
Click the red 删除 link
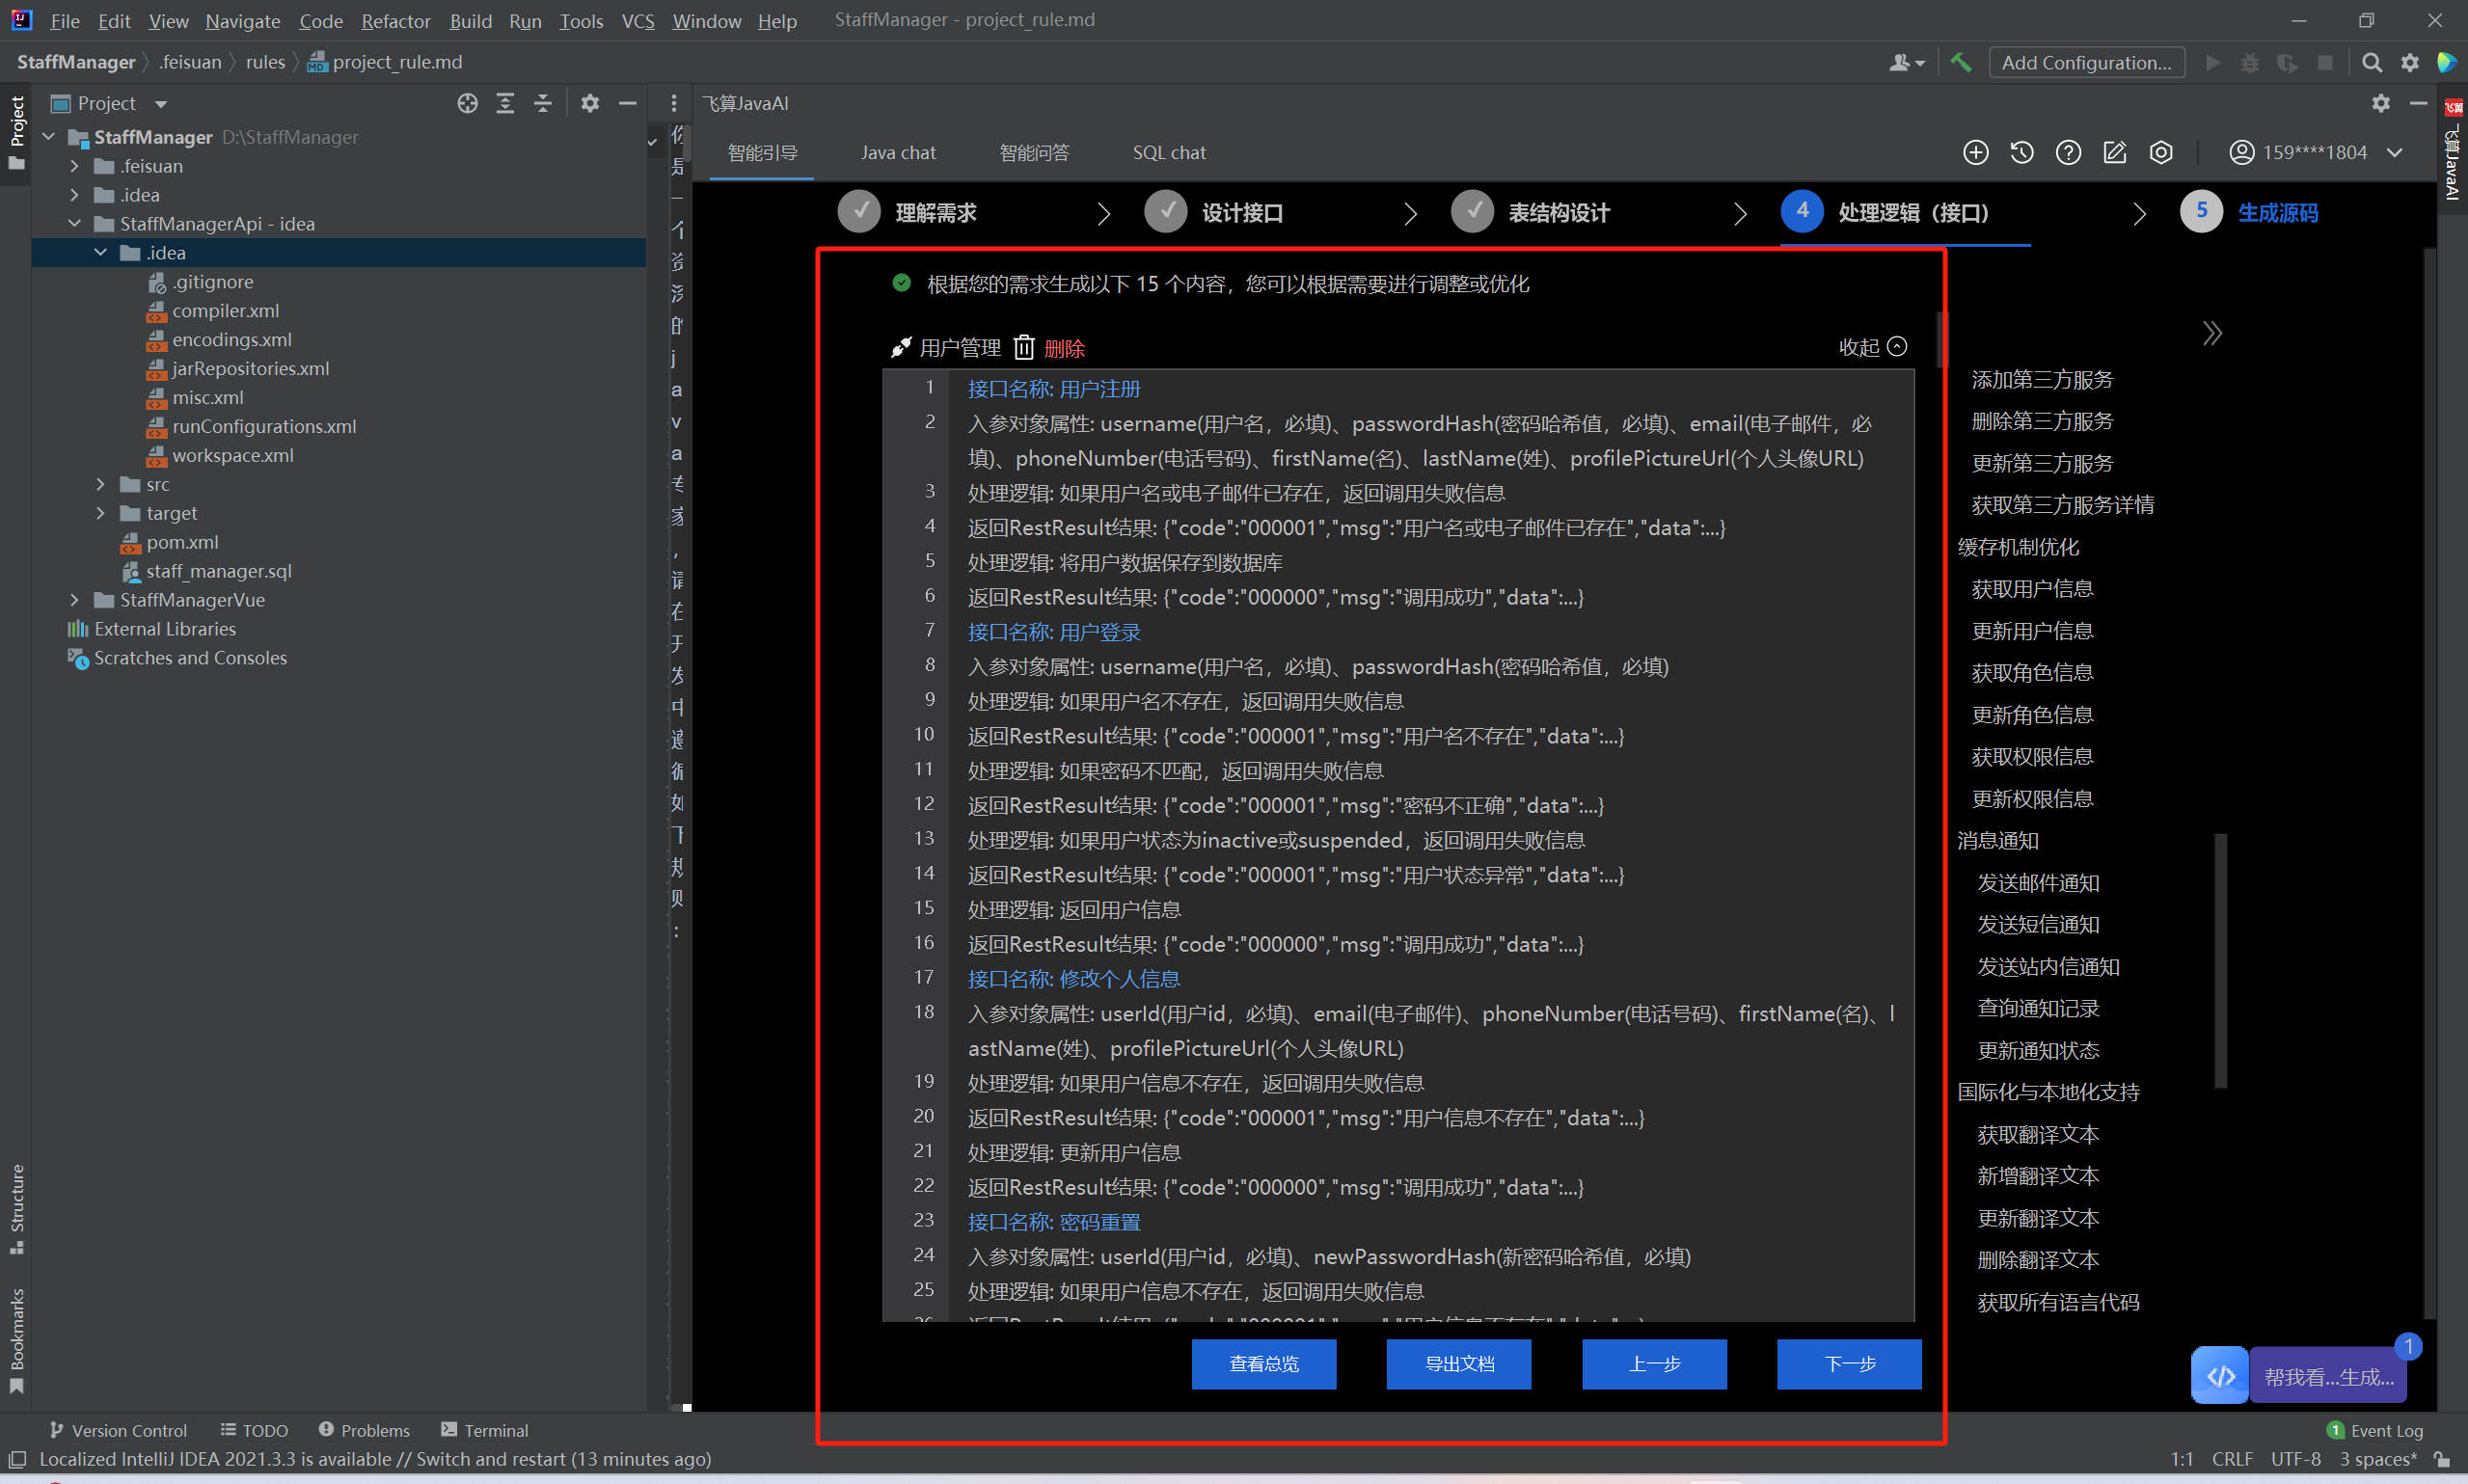click(x=1065, y=348)
